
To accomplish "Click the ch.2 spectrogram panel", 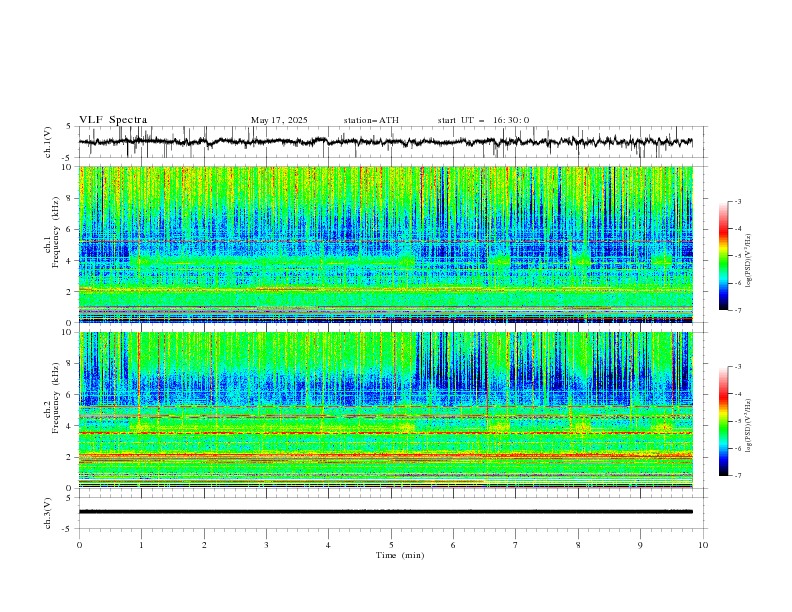I will point(386,410).
